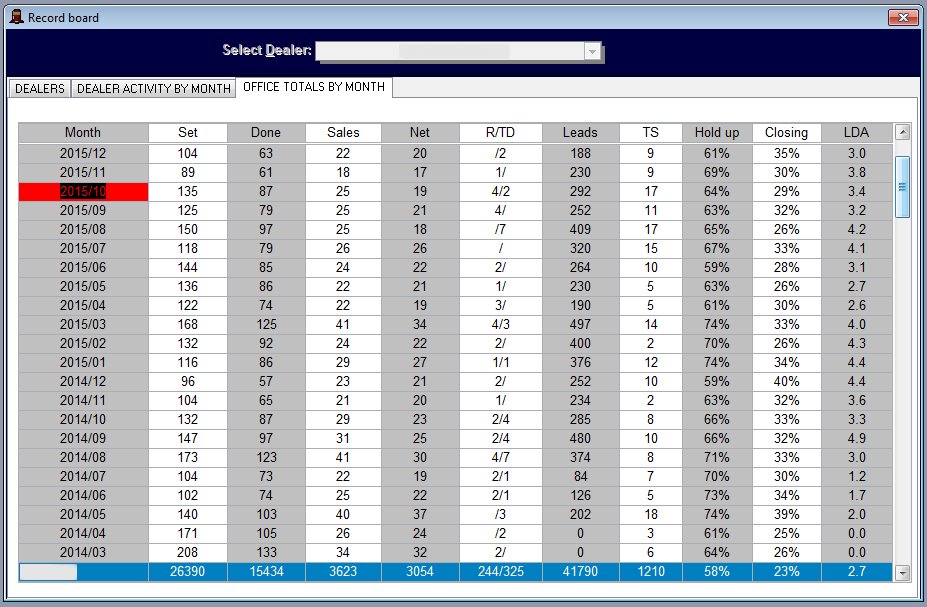Select month 2014/10
Image resolution: width=927 pixels, height=607 pixels.
(x=83, y=419)
